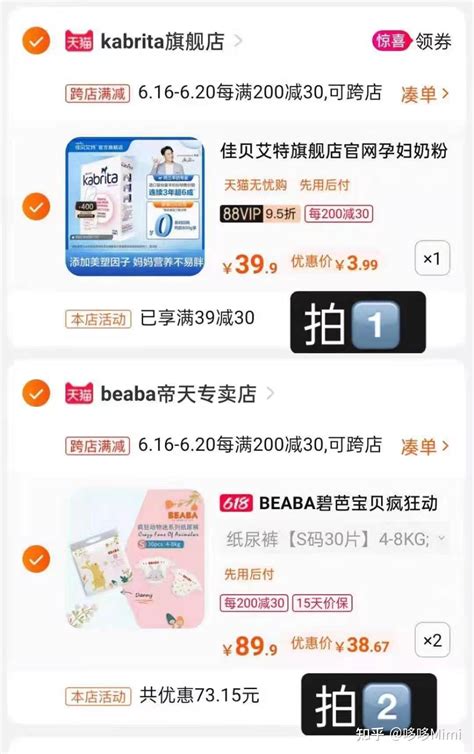
Task: Expand the 纸尿裤 S码30片 spec dropdown
Action: coord(336,539)
